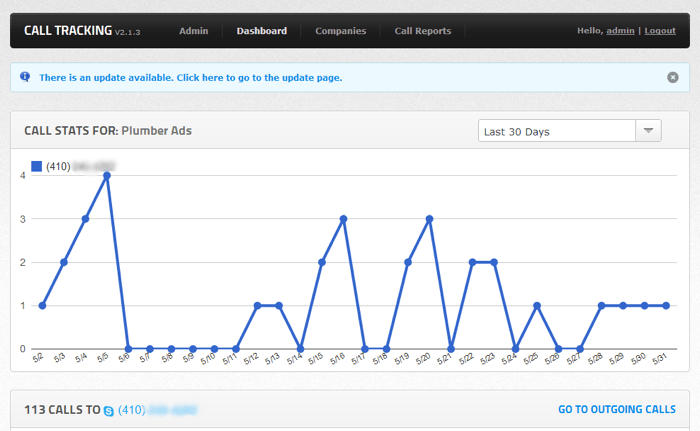Dismiss the update notification with the X icon

tap(673, 77)
